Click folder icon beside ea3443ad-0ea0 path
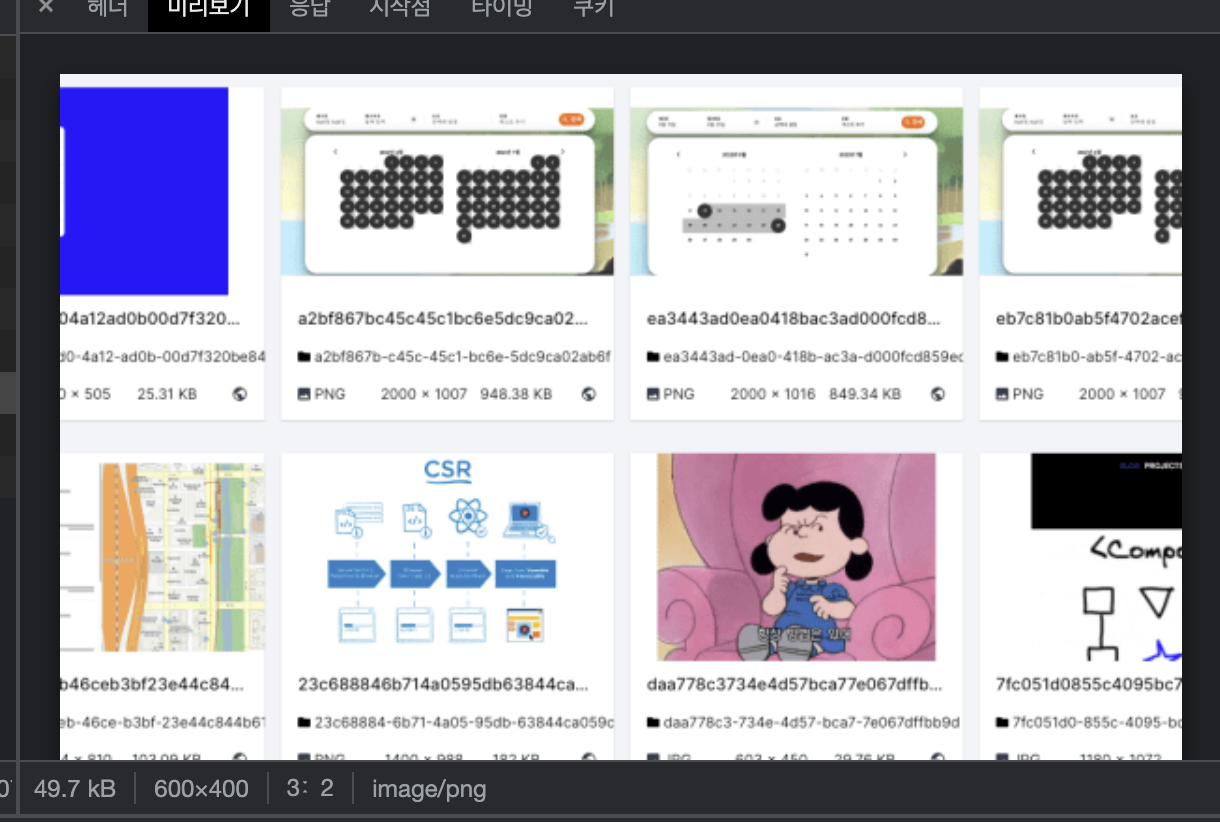 [653, 357]
